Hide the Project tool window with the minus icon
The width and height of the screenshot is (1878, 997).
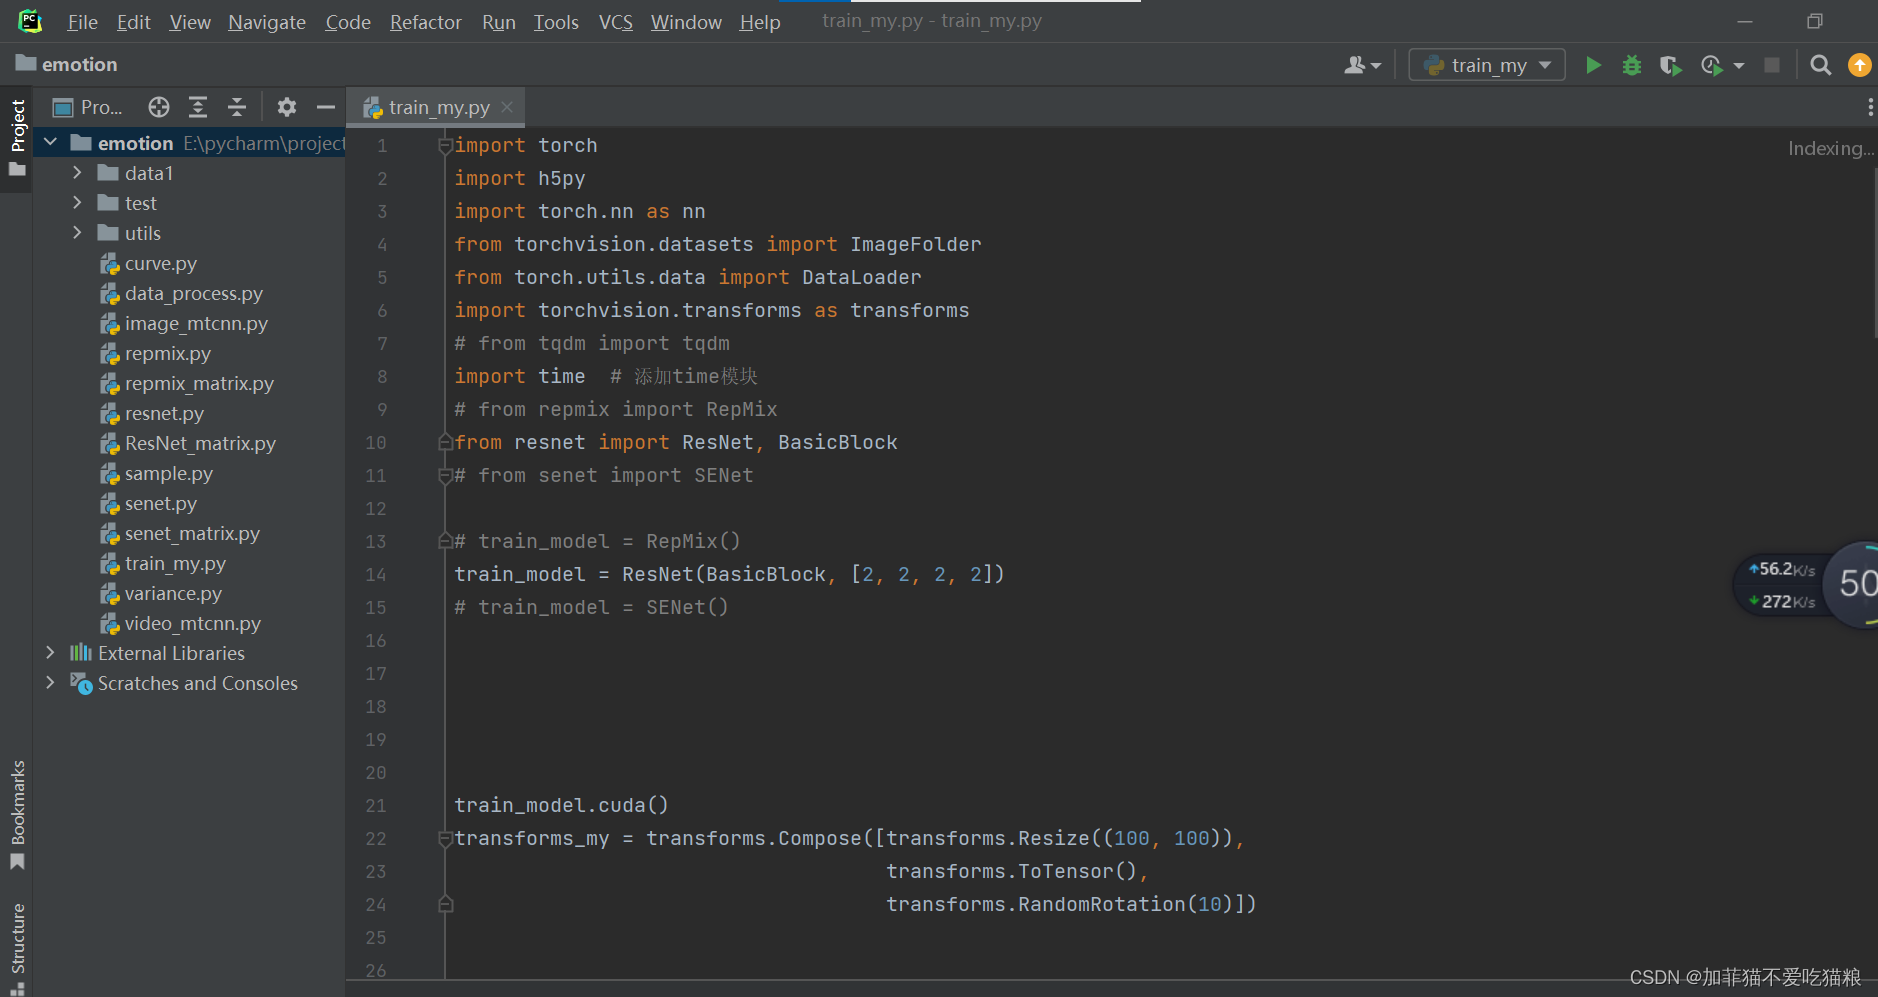click(x=325, y=107)
